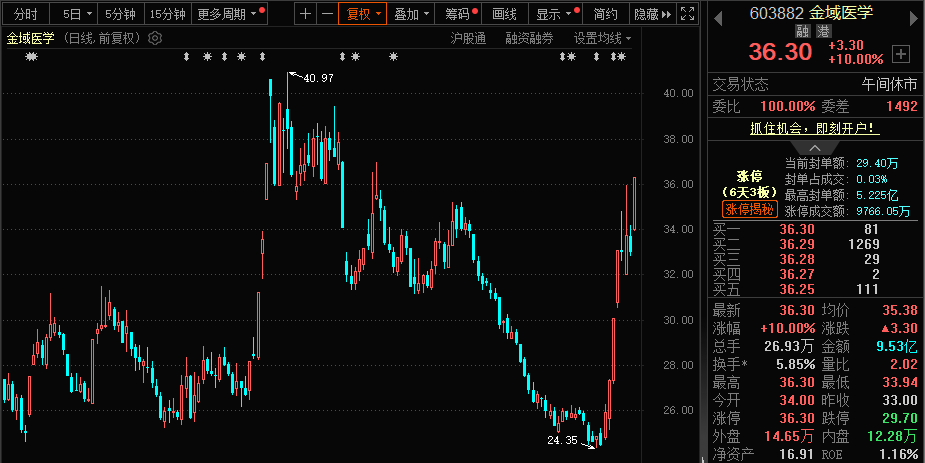The width and height of the screenshot is (925, 463).
Task: Collapse the limit-up info panel chevron
Action: [816, 148]
